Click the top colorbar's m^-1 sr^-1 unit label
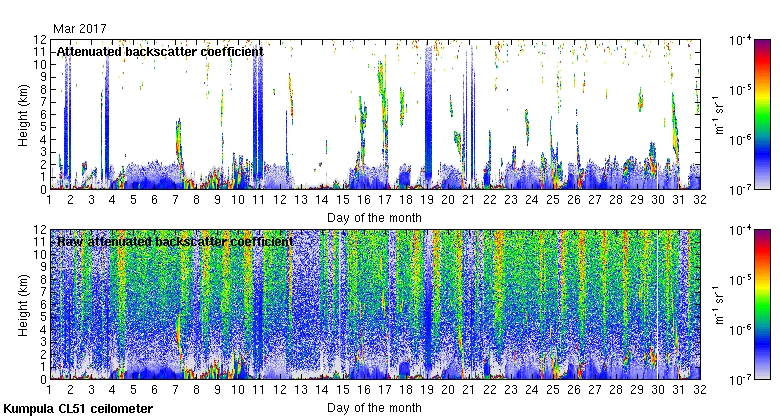The width and height of the screenshot is (780, 420). coord(719,115)
